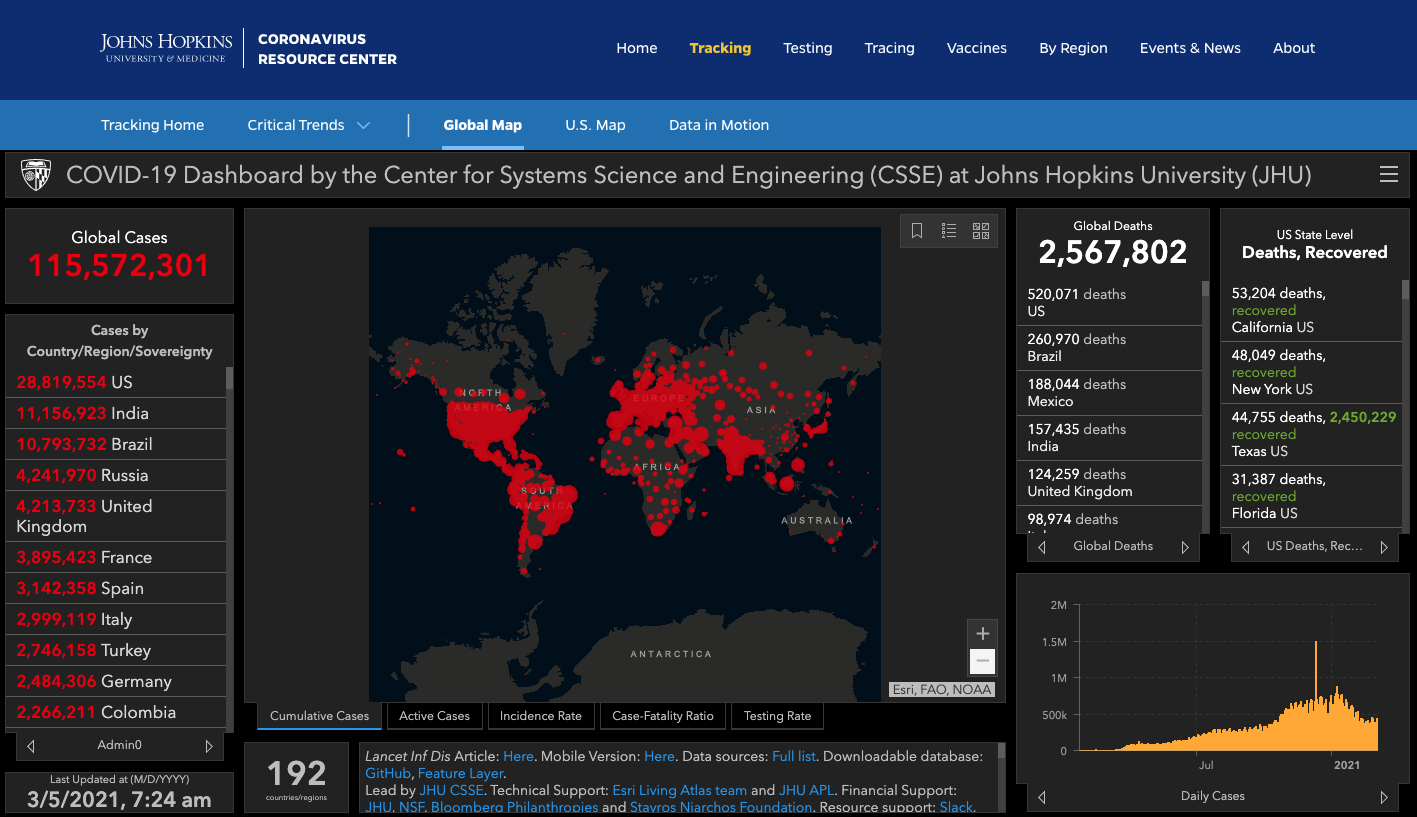This screenshot has width=1417, height=817.
Task: Select the Incidence Rate map tab
Action: (540, 716)
